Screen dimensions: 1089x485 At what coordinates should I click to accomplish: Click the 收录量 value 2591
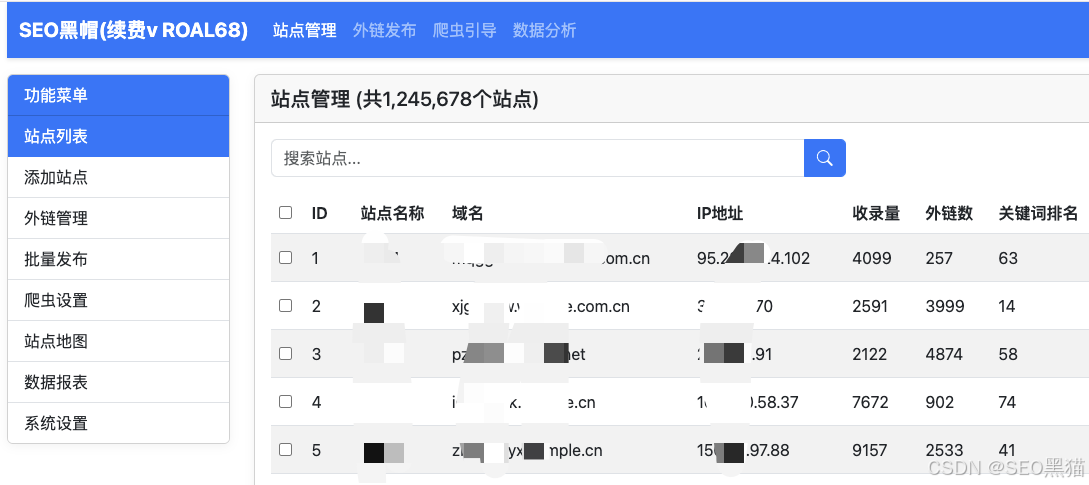pos(870,306)
